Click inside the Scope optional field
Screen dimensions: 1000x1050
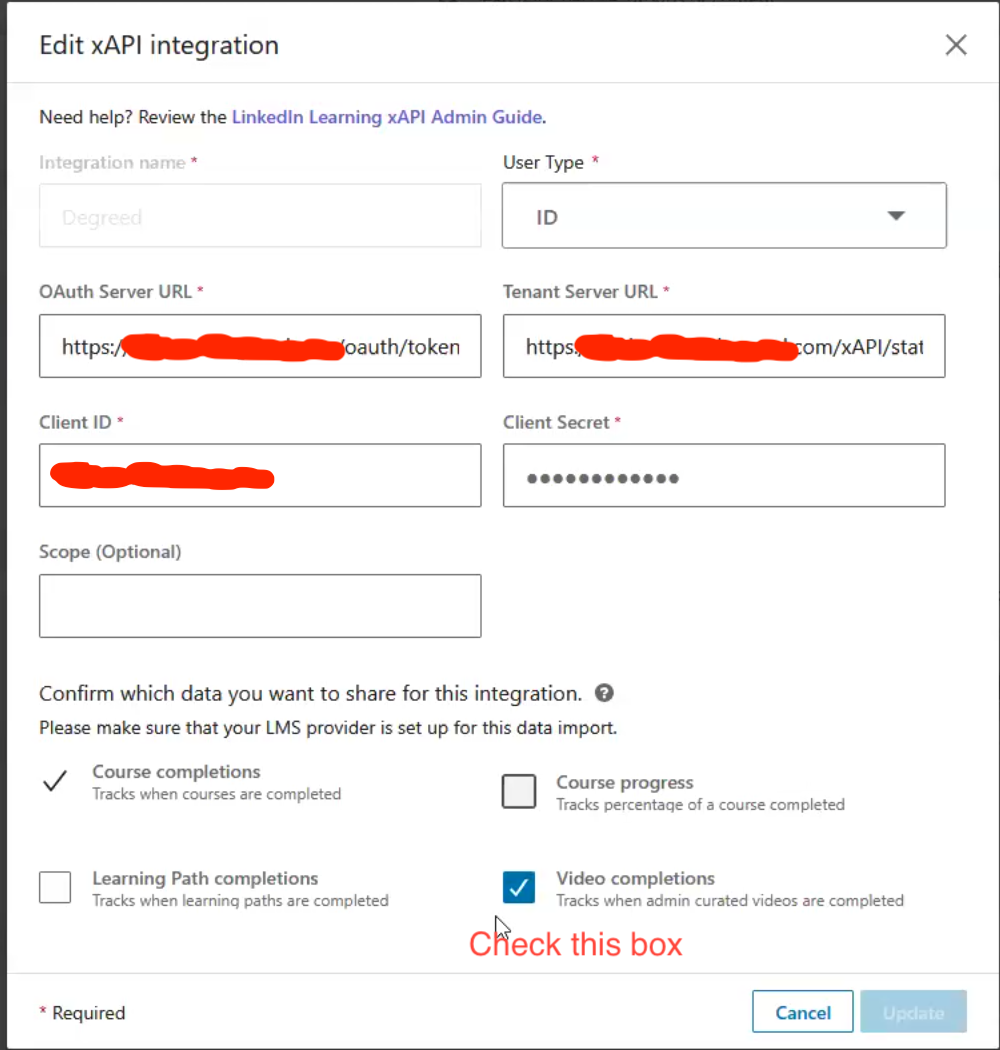tap(260, 605)
